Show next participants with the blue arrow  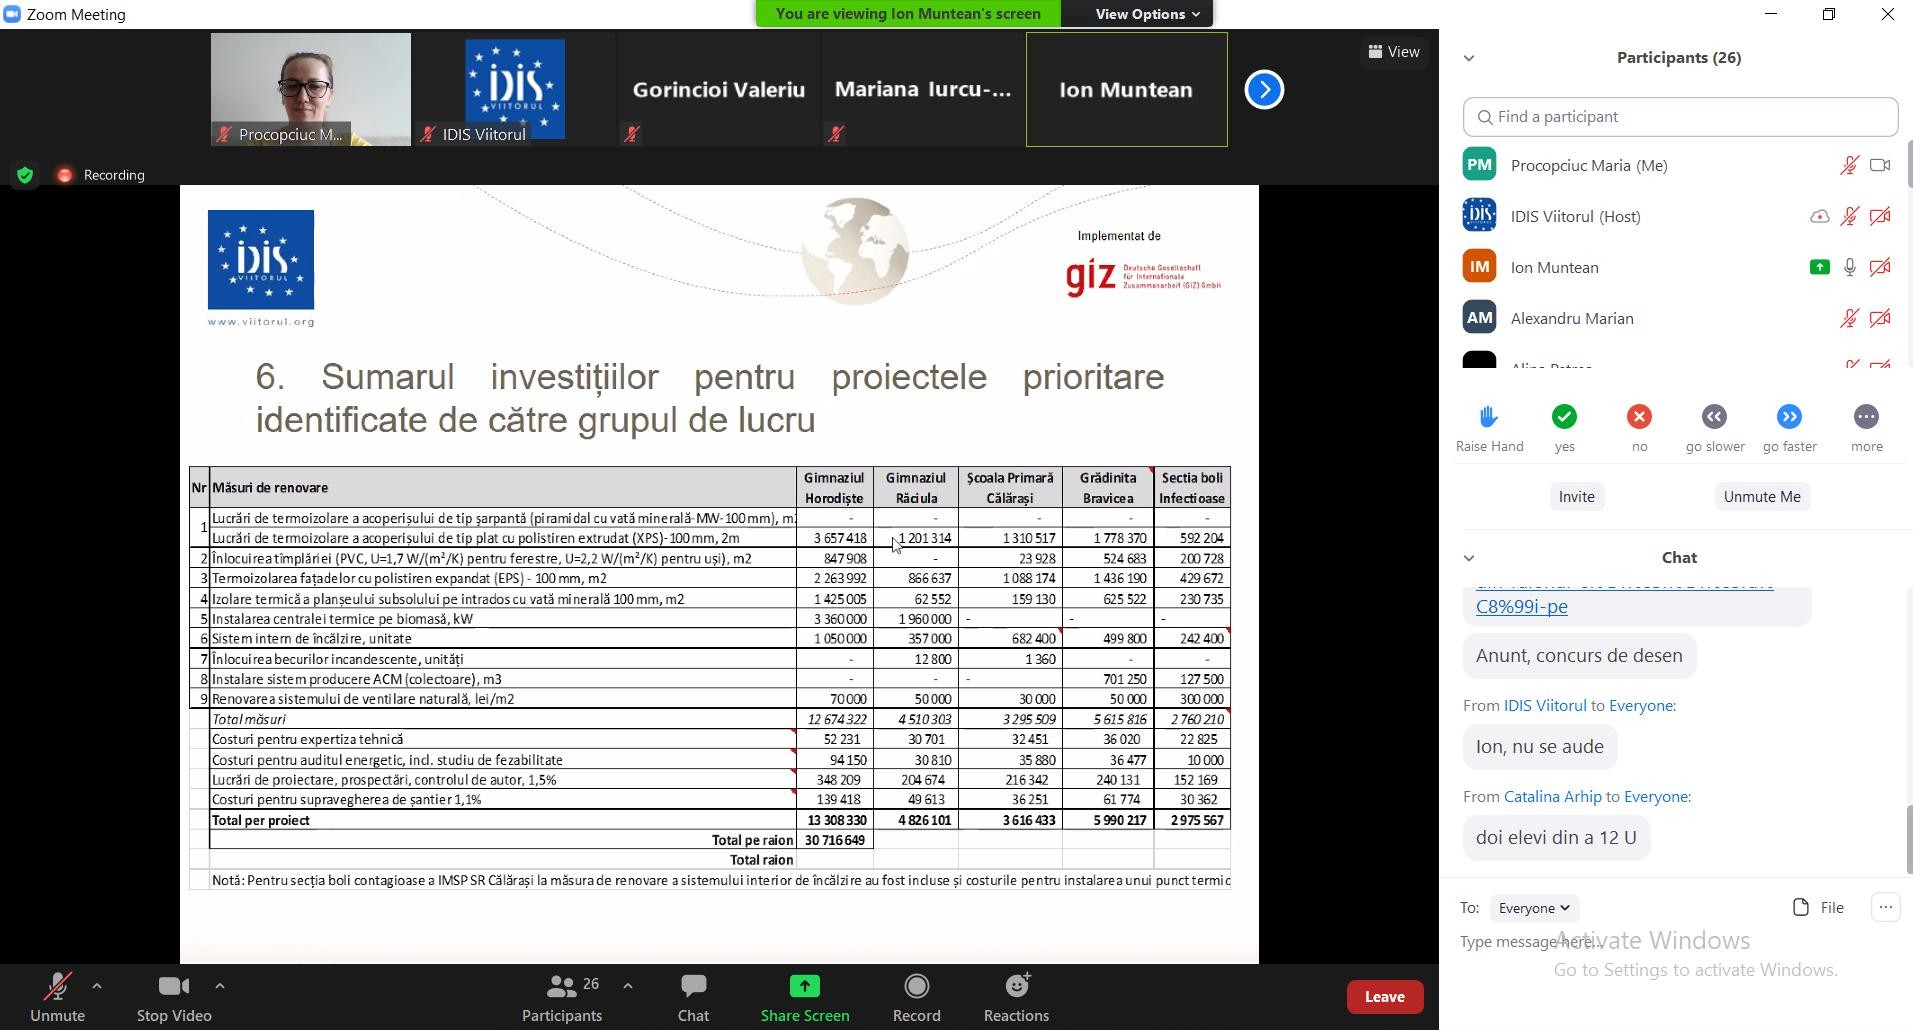[1264, 90]
